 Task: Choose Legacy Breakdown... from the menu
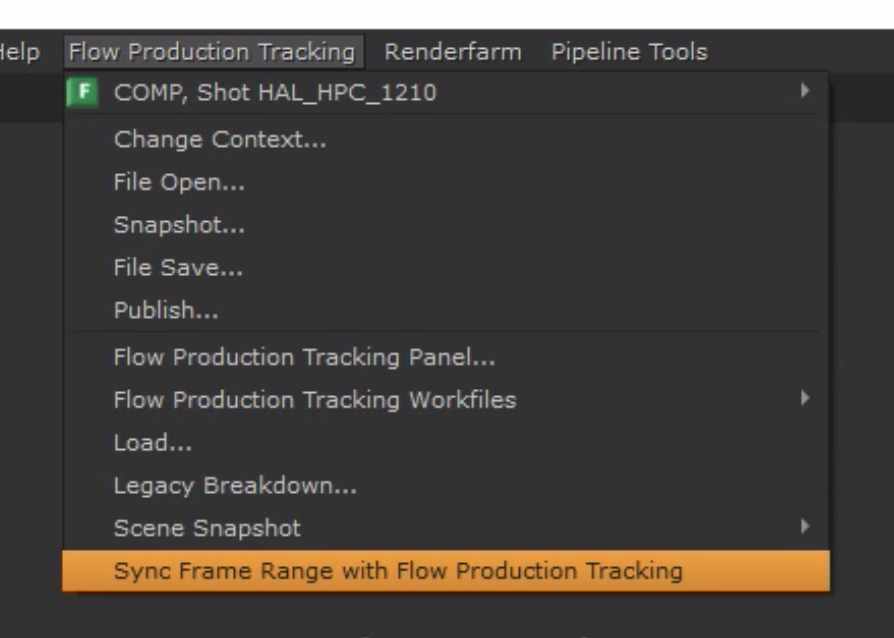[235, 485]
